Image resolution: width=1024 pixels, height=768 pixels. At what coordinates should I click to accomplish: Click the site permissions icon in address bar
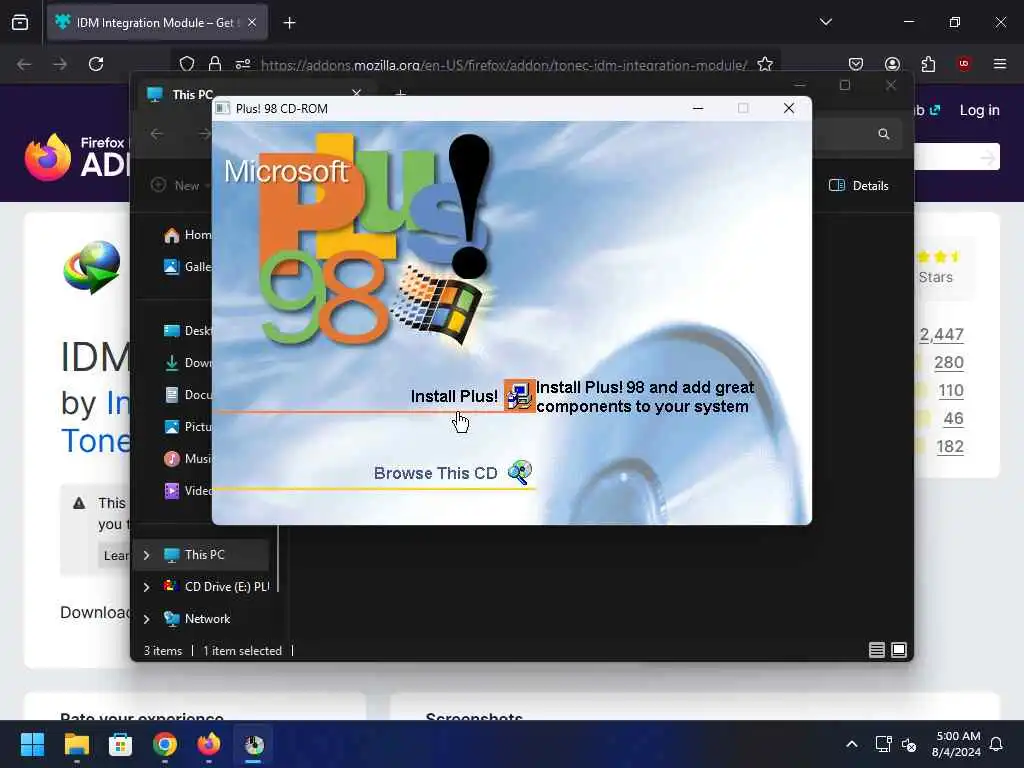click(x=243, y=64)
